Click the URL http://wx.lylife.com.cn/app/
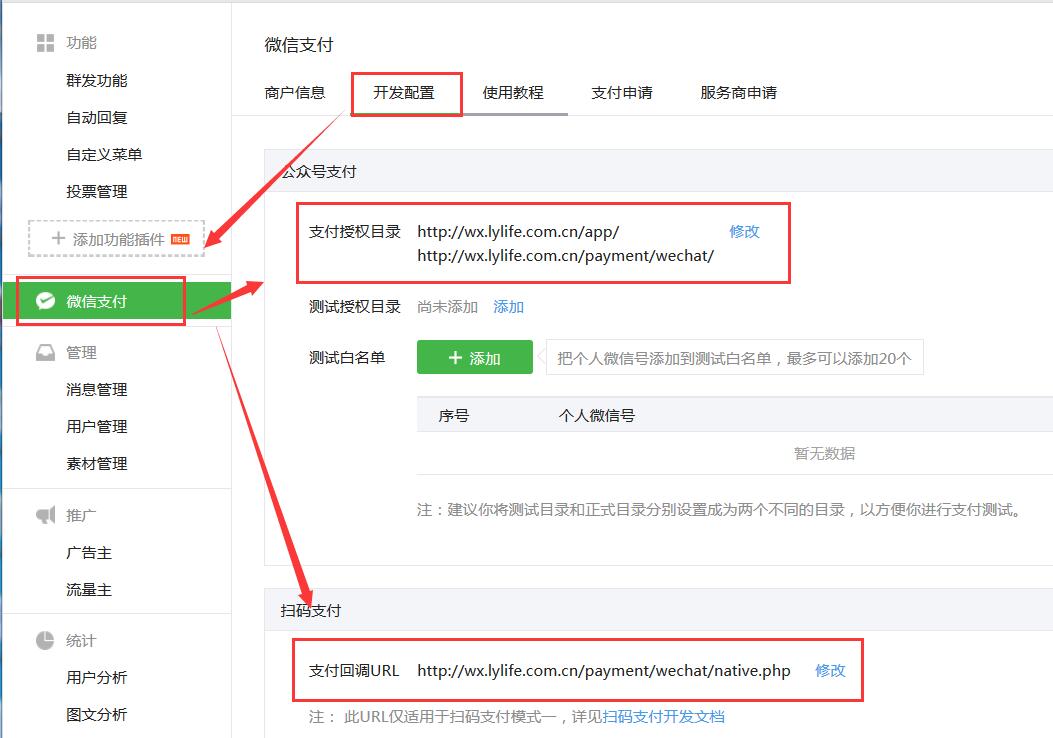 coord(518,232)
